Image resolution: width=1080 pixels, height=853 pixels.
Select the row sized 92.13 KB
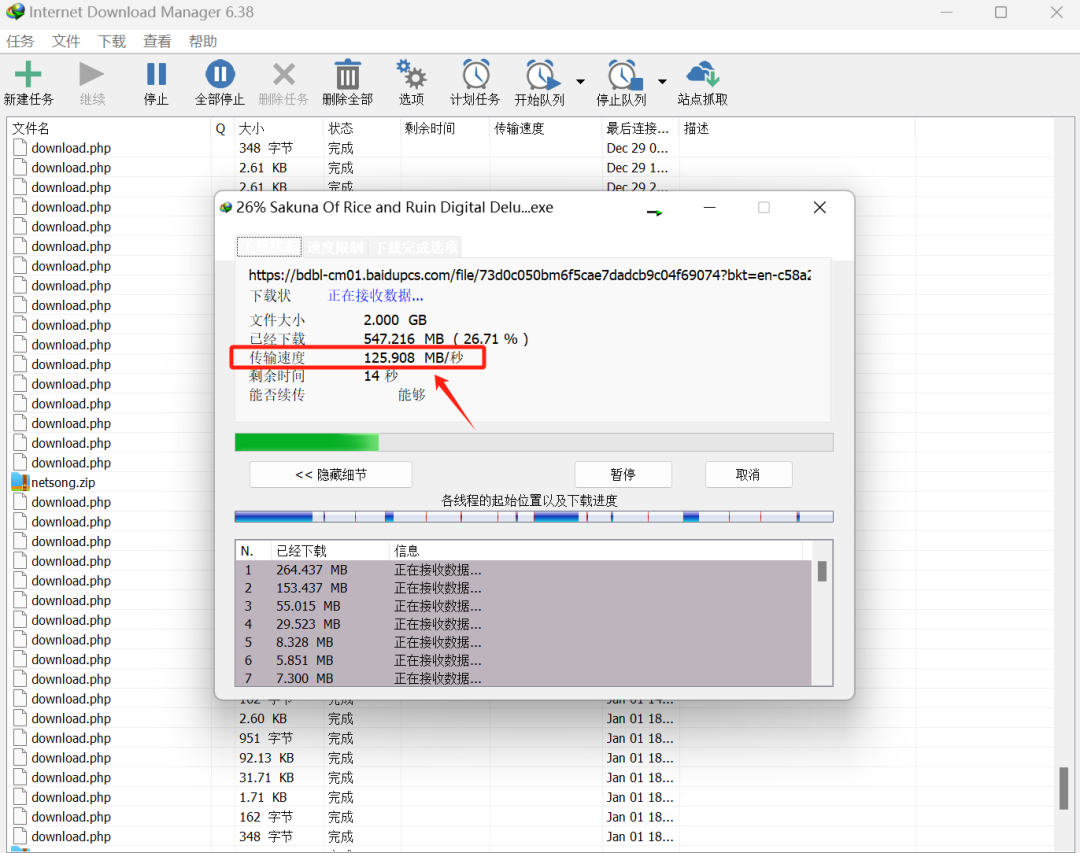pos(530,758)
